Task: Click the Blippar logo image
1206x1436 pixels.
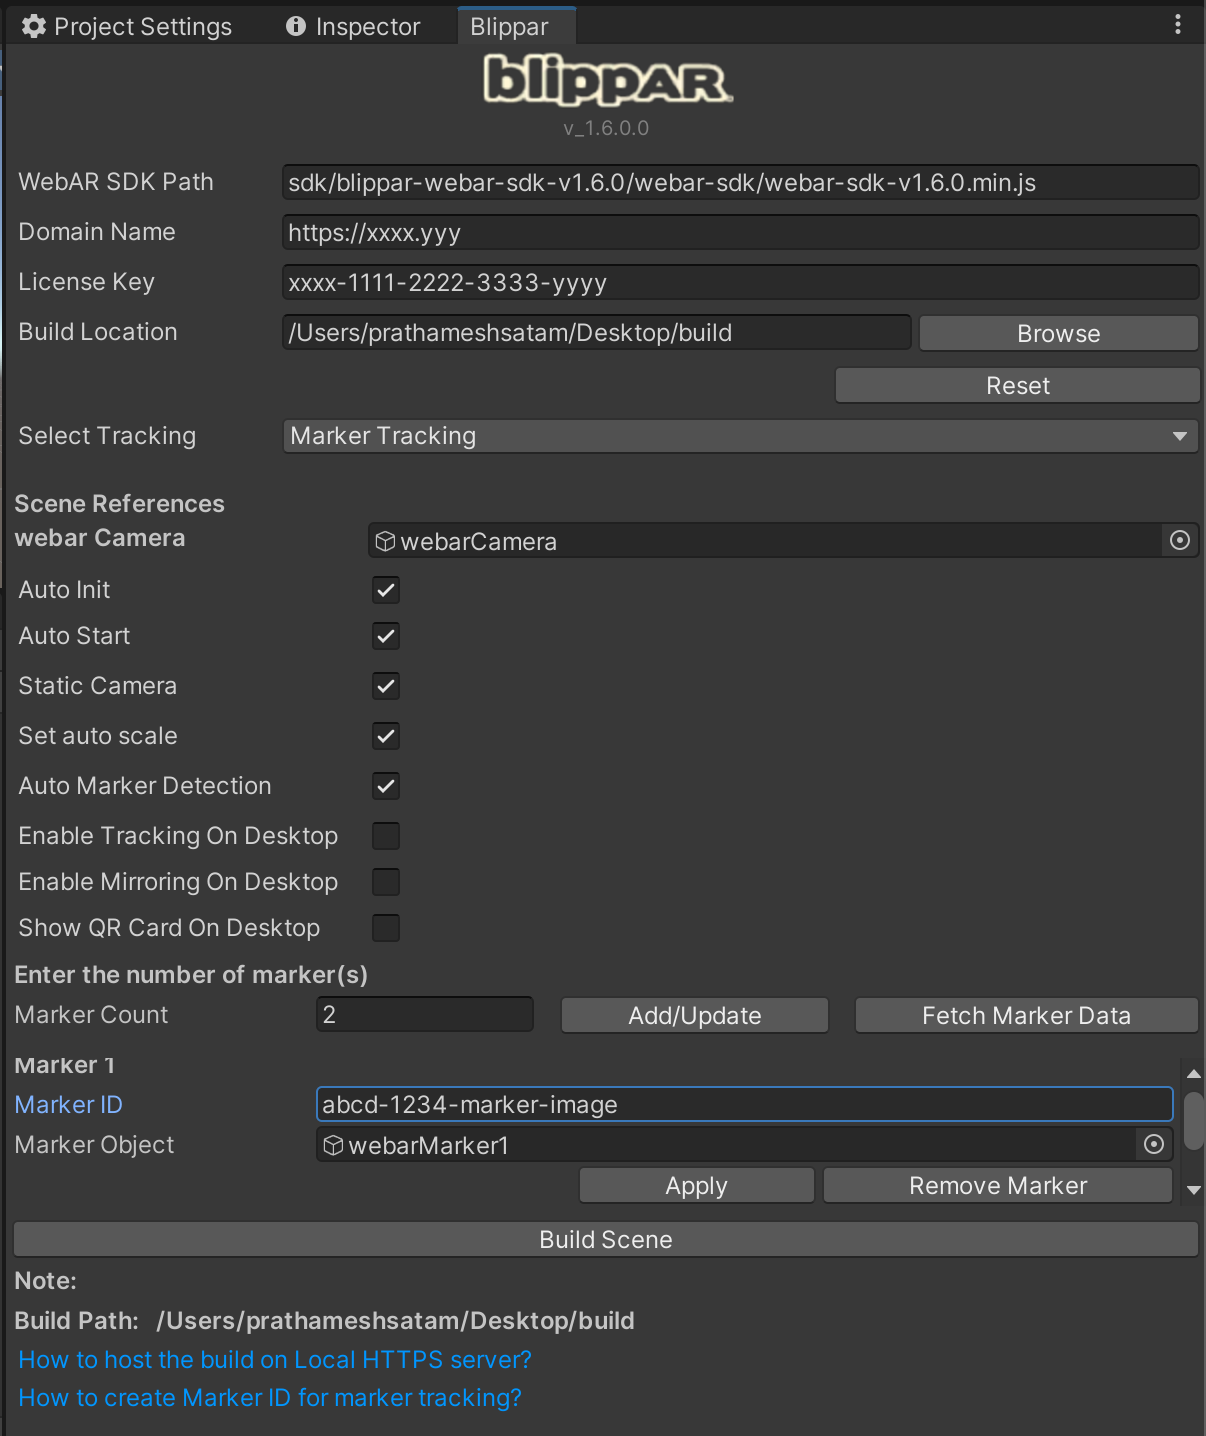Action: [x=607, y=81]
